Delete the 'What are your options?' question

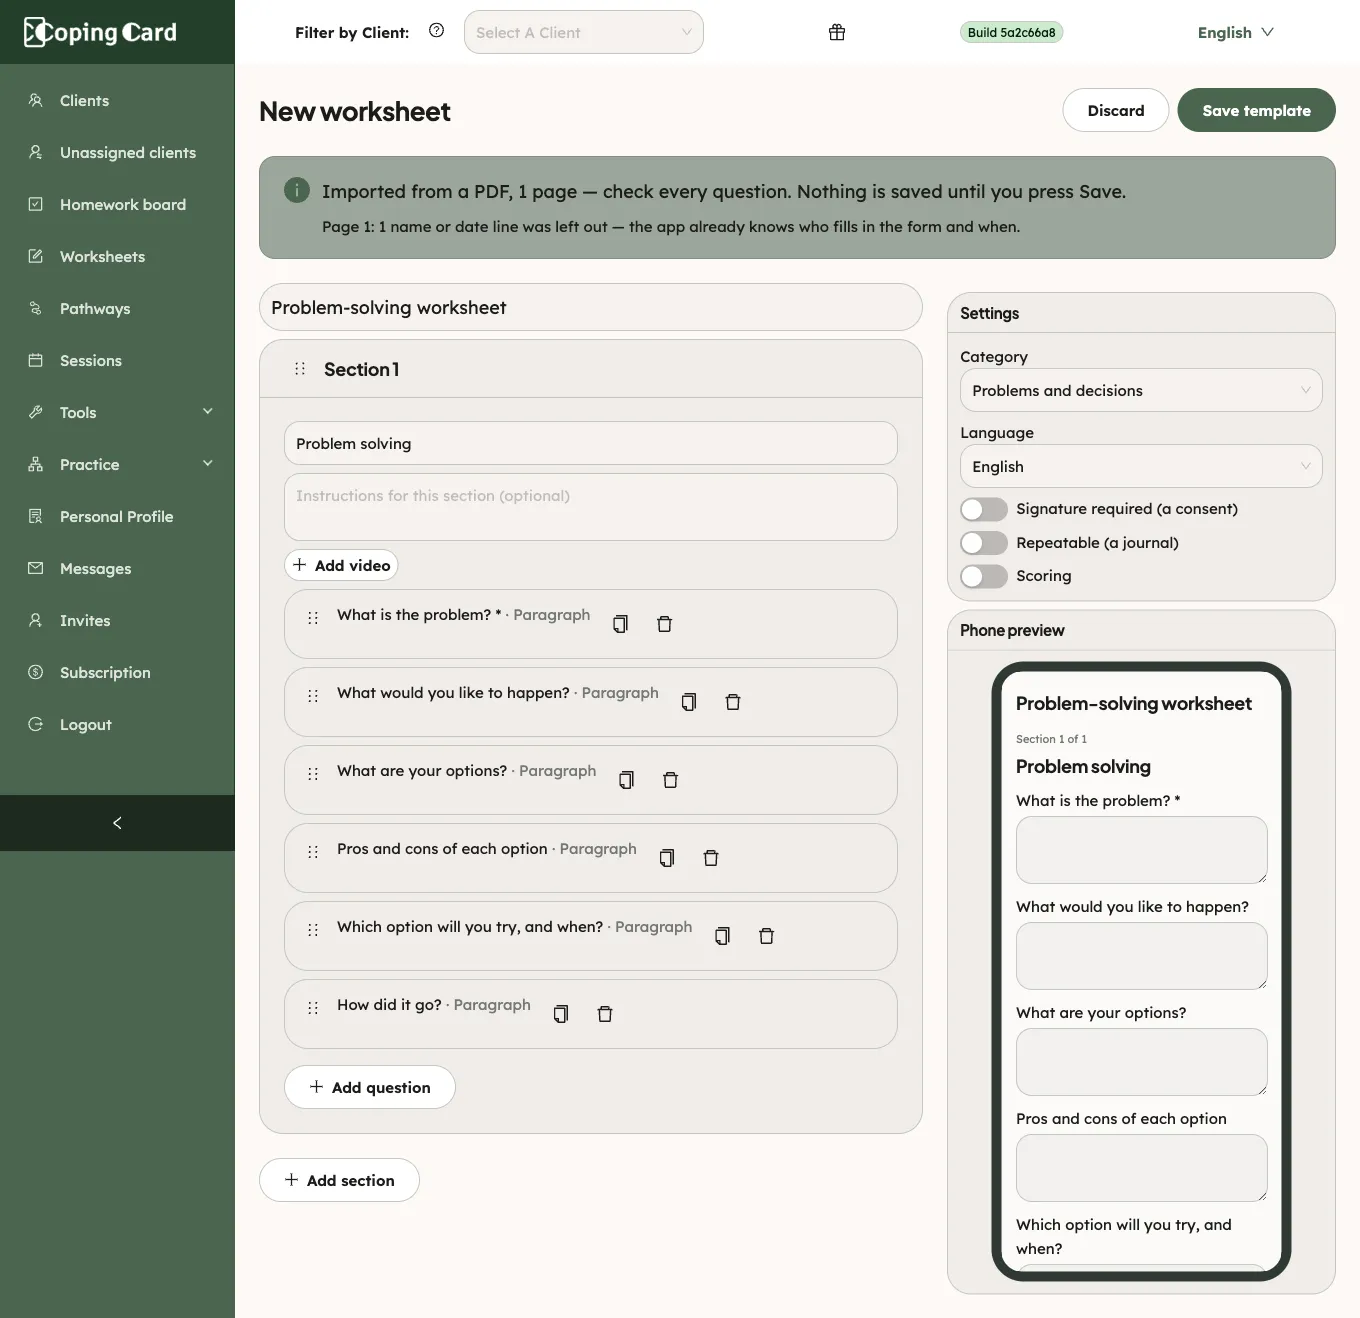click(670, 780)
